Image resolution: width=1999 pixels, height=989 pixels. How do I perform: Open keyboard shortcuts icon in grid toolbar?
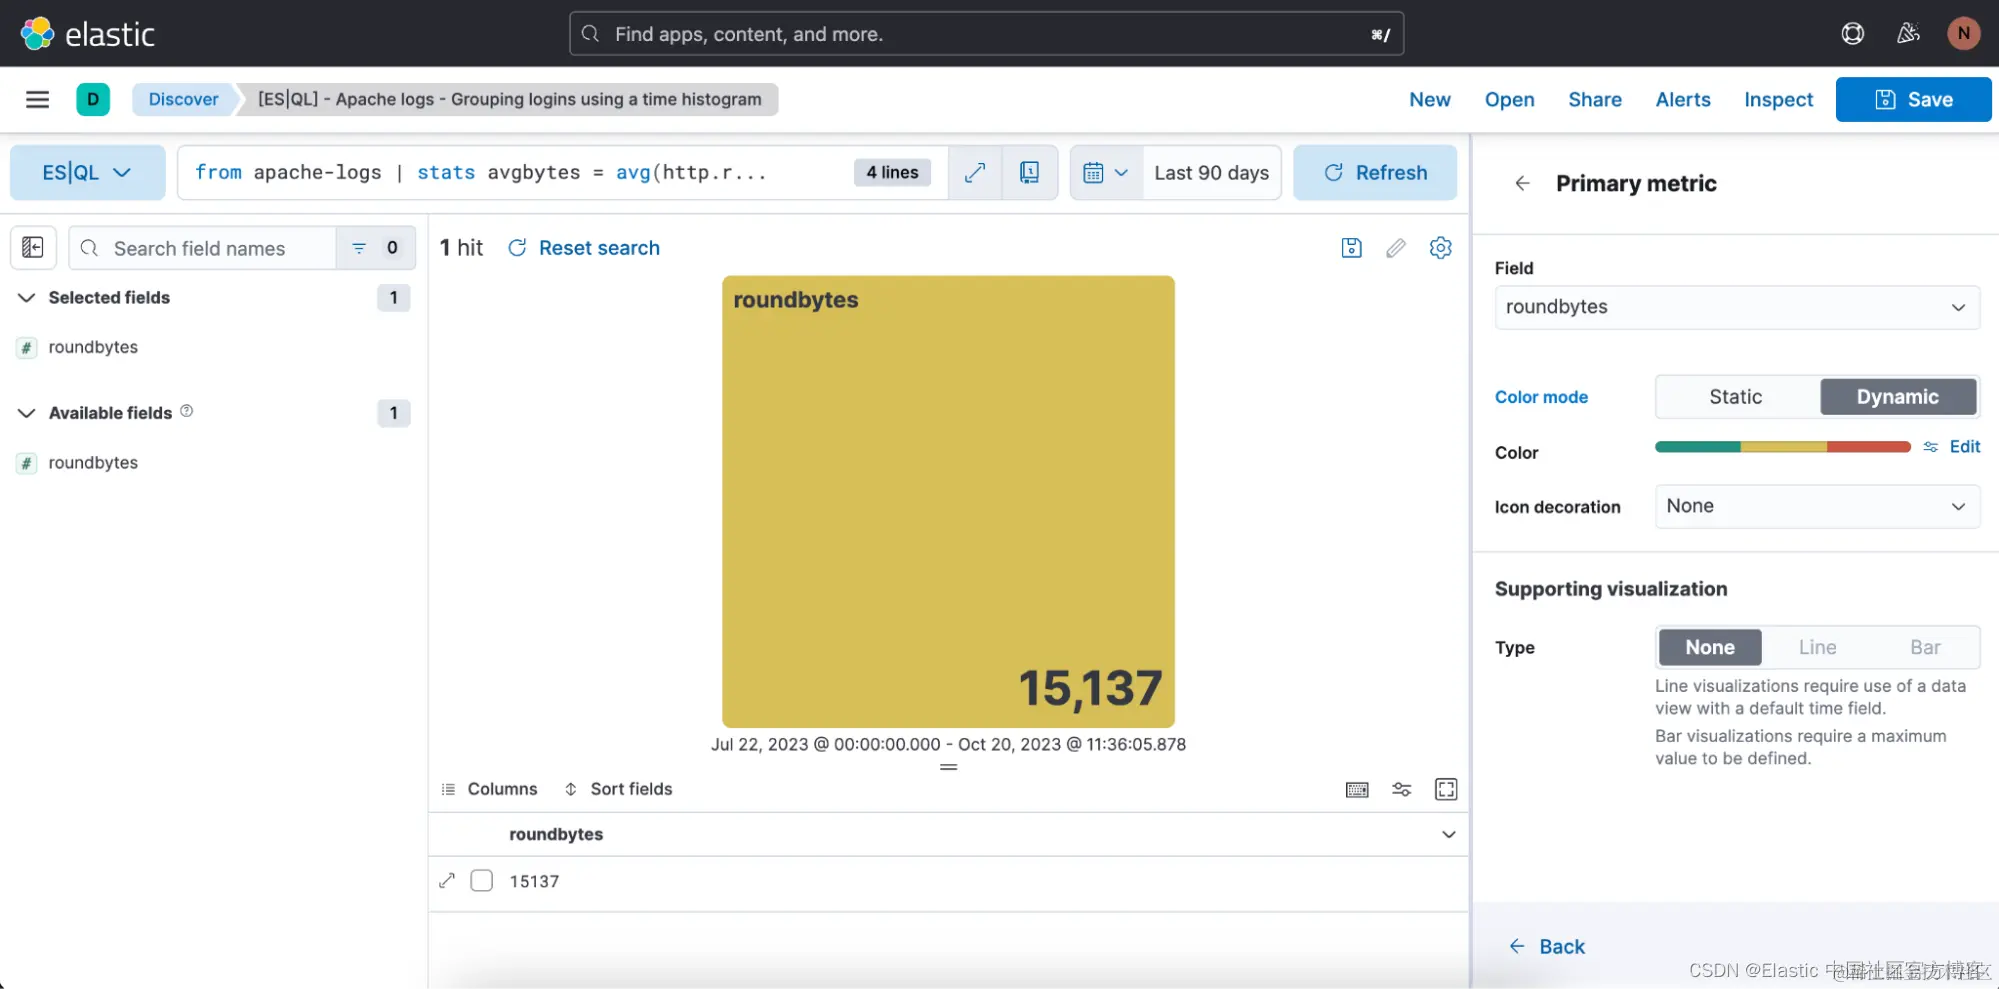[x=1357, y=790]
